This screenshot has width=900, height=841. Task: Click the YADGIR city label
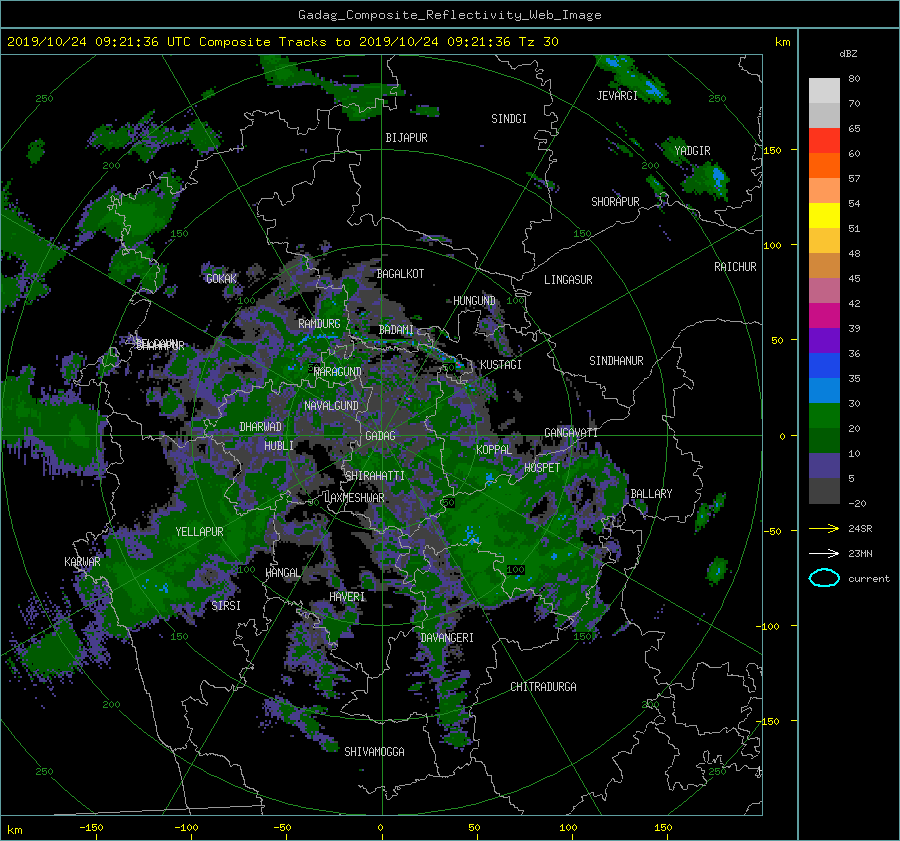point(692,151)
